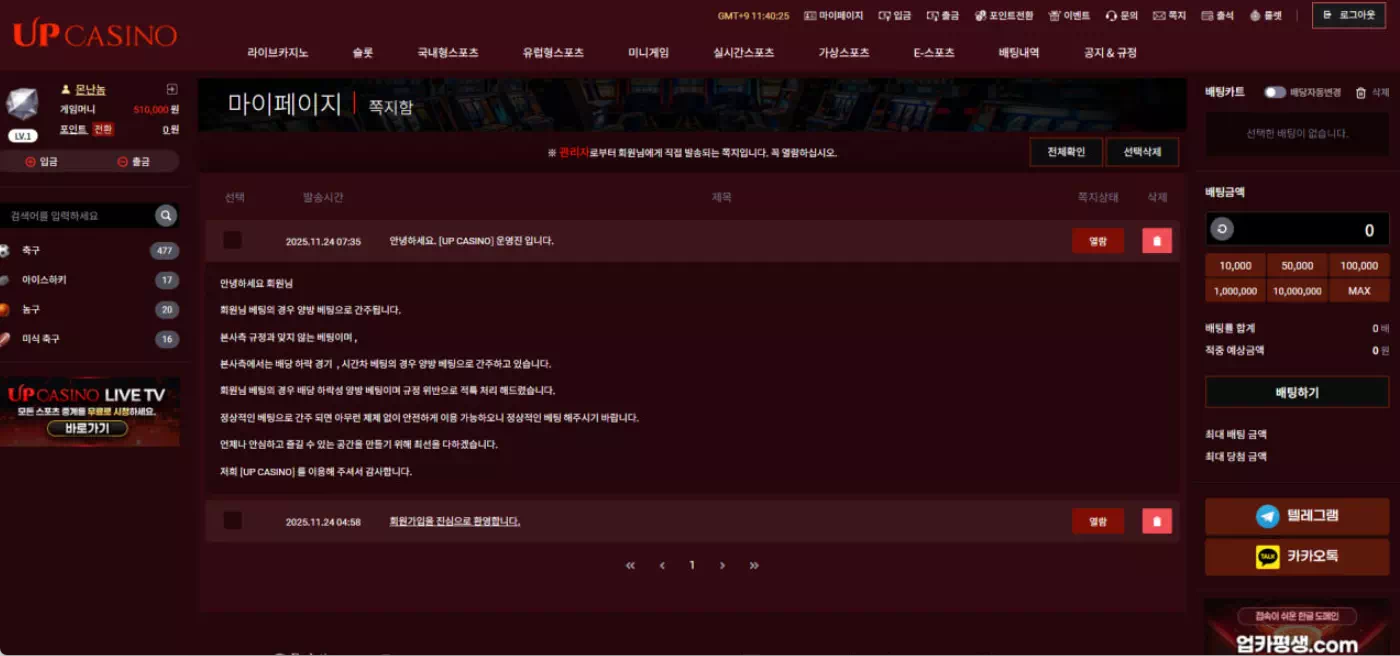Click the logout arrow icon beside username

172,89
